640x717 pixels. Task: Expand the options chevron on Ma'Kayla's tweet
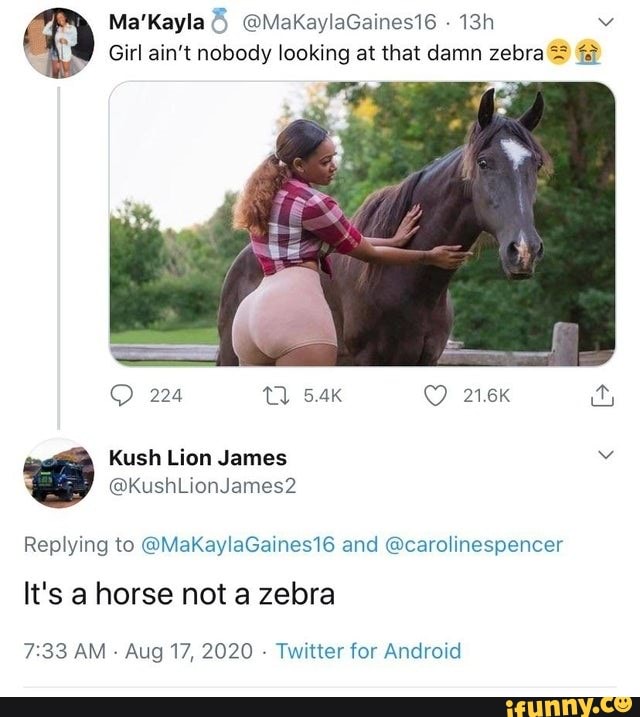click(604, 20)
